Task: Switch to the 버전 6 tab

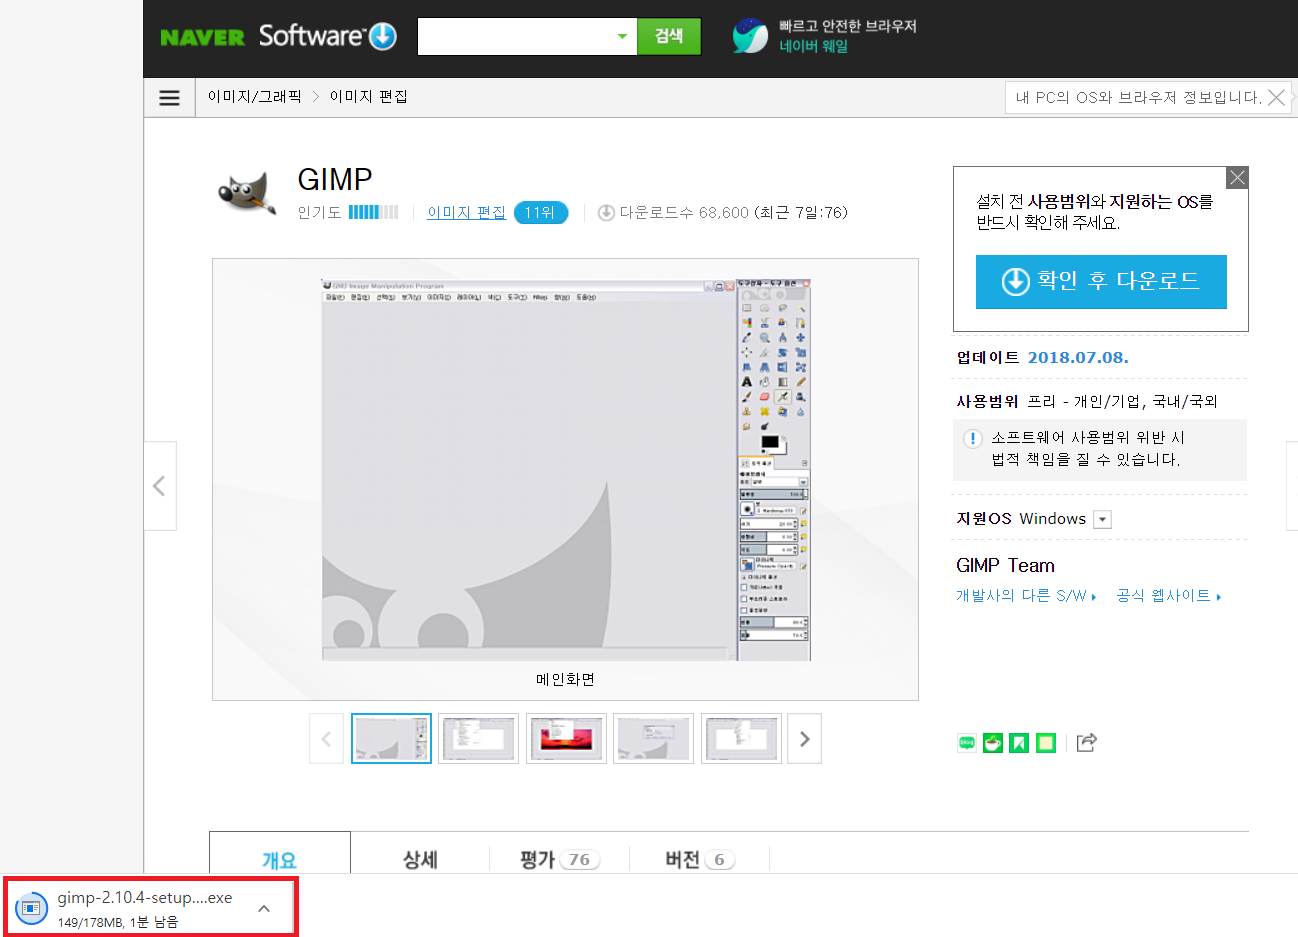Action: pos(700,859)
